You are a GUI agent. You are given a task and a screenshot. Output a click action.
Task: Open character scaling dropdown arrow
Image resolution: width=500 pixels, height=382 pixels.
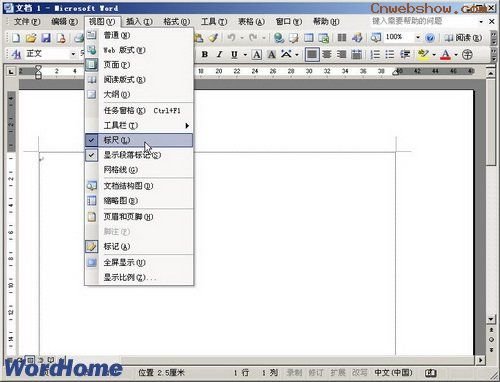coord(297,55)
